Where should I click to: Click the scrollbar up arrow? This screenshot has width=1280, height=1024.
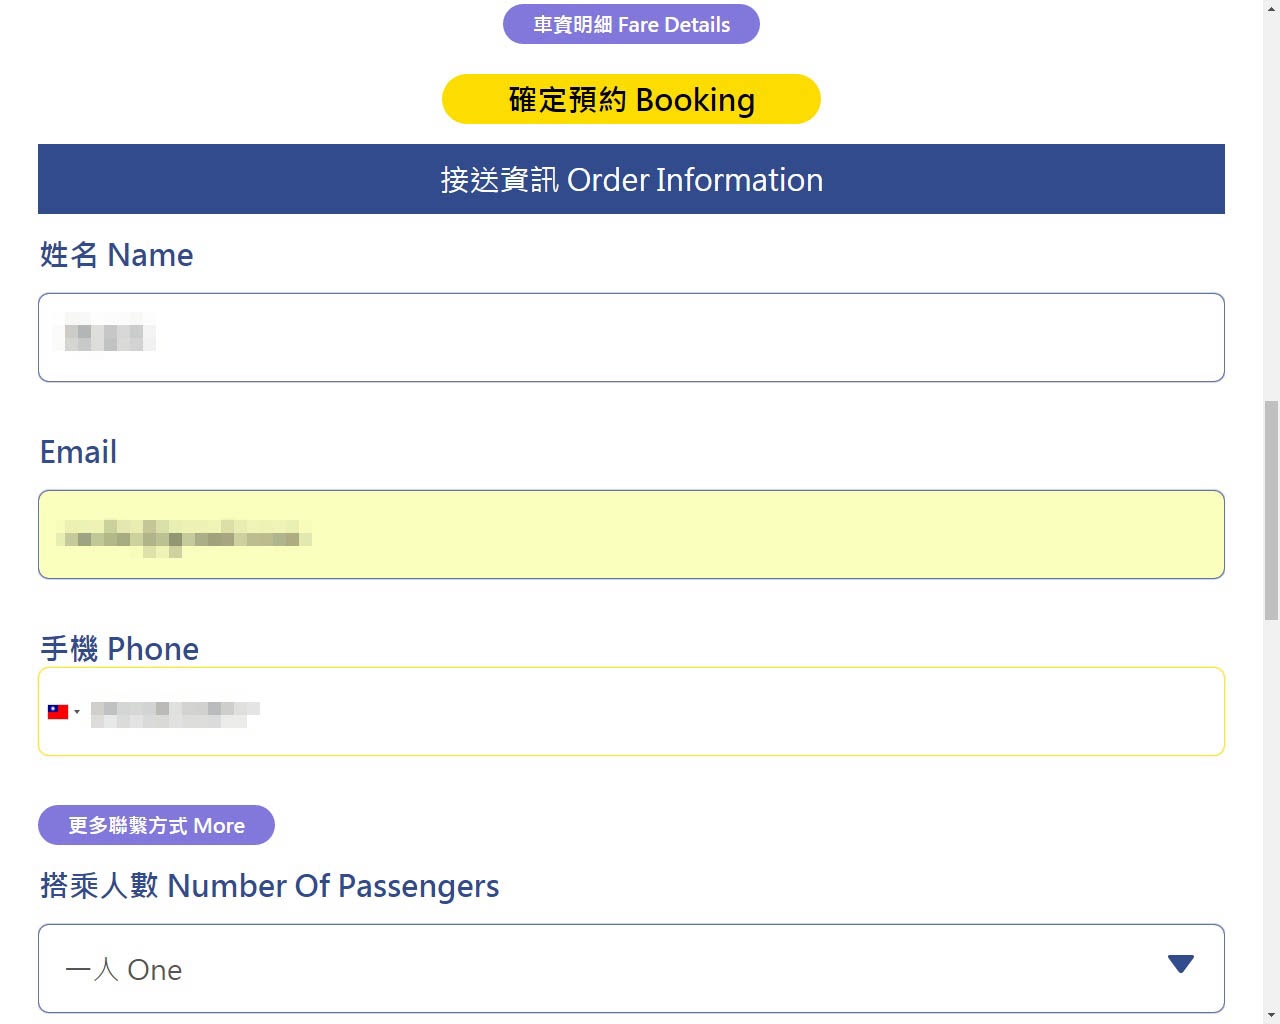1271,8
